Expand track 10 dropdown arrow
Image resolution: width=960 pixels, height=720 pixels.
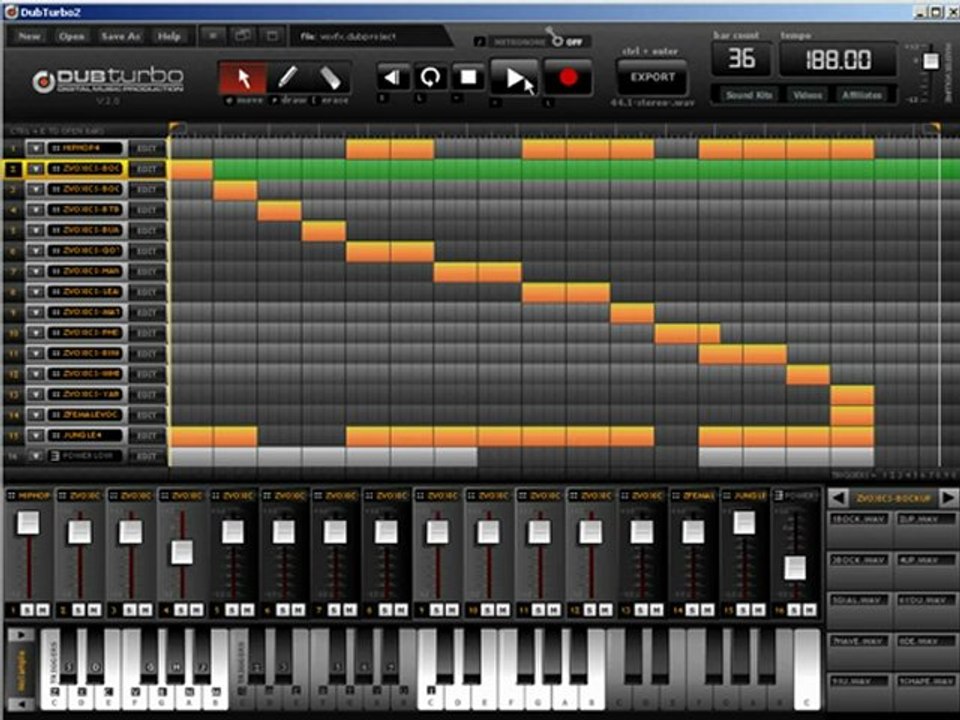click(36, 333)
